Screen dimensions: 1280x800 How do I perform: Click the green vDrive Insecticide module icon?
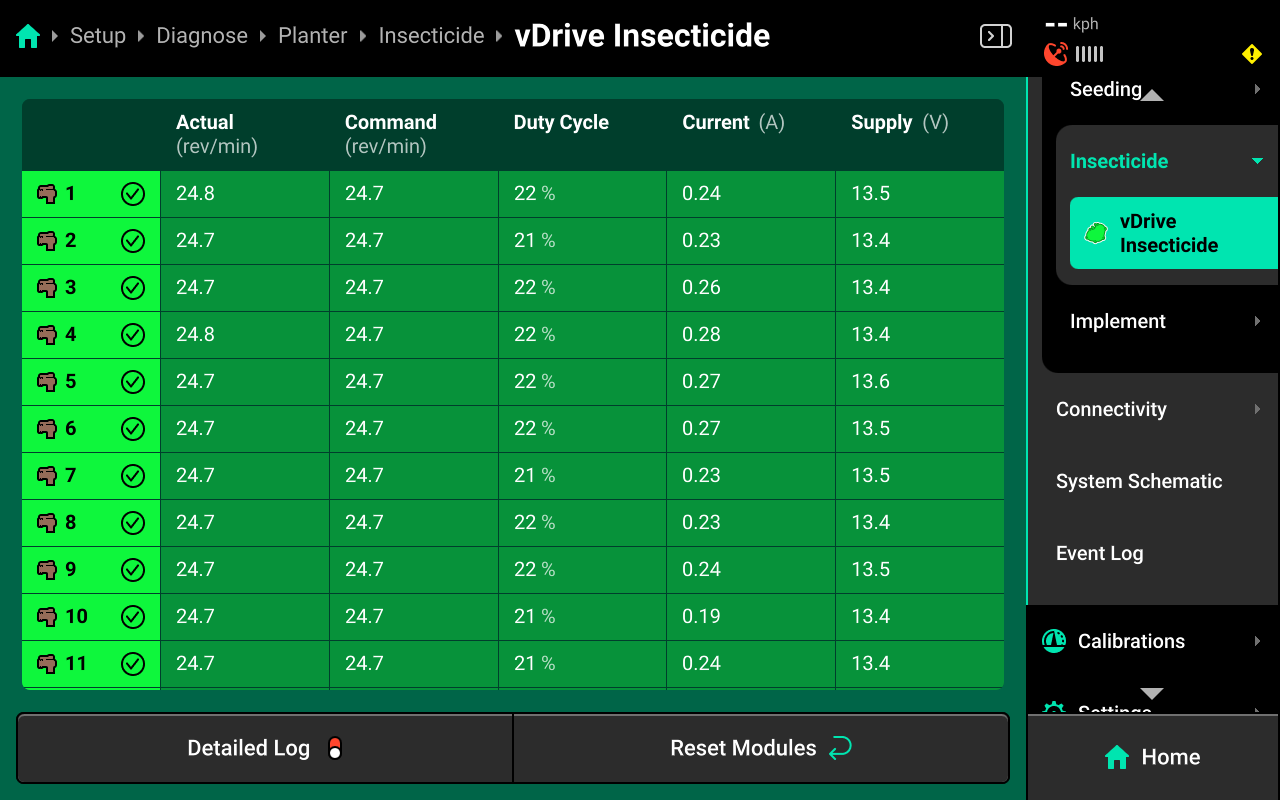[x=1096, y=233]
